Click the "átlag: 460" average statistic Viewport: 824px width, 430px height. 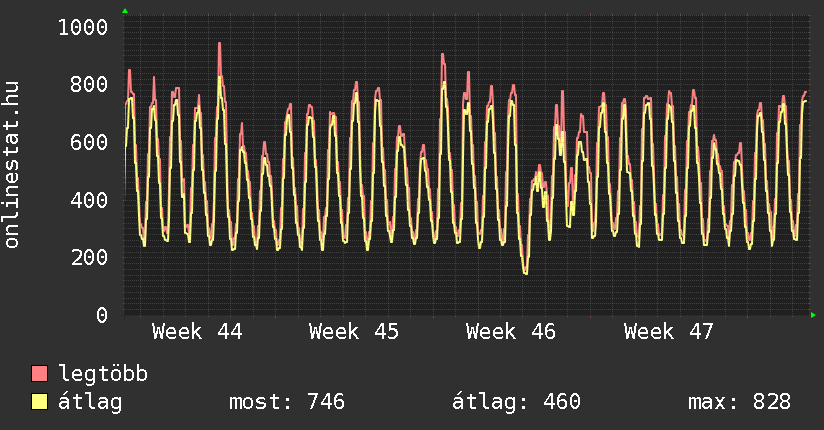[517, 402]
